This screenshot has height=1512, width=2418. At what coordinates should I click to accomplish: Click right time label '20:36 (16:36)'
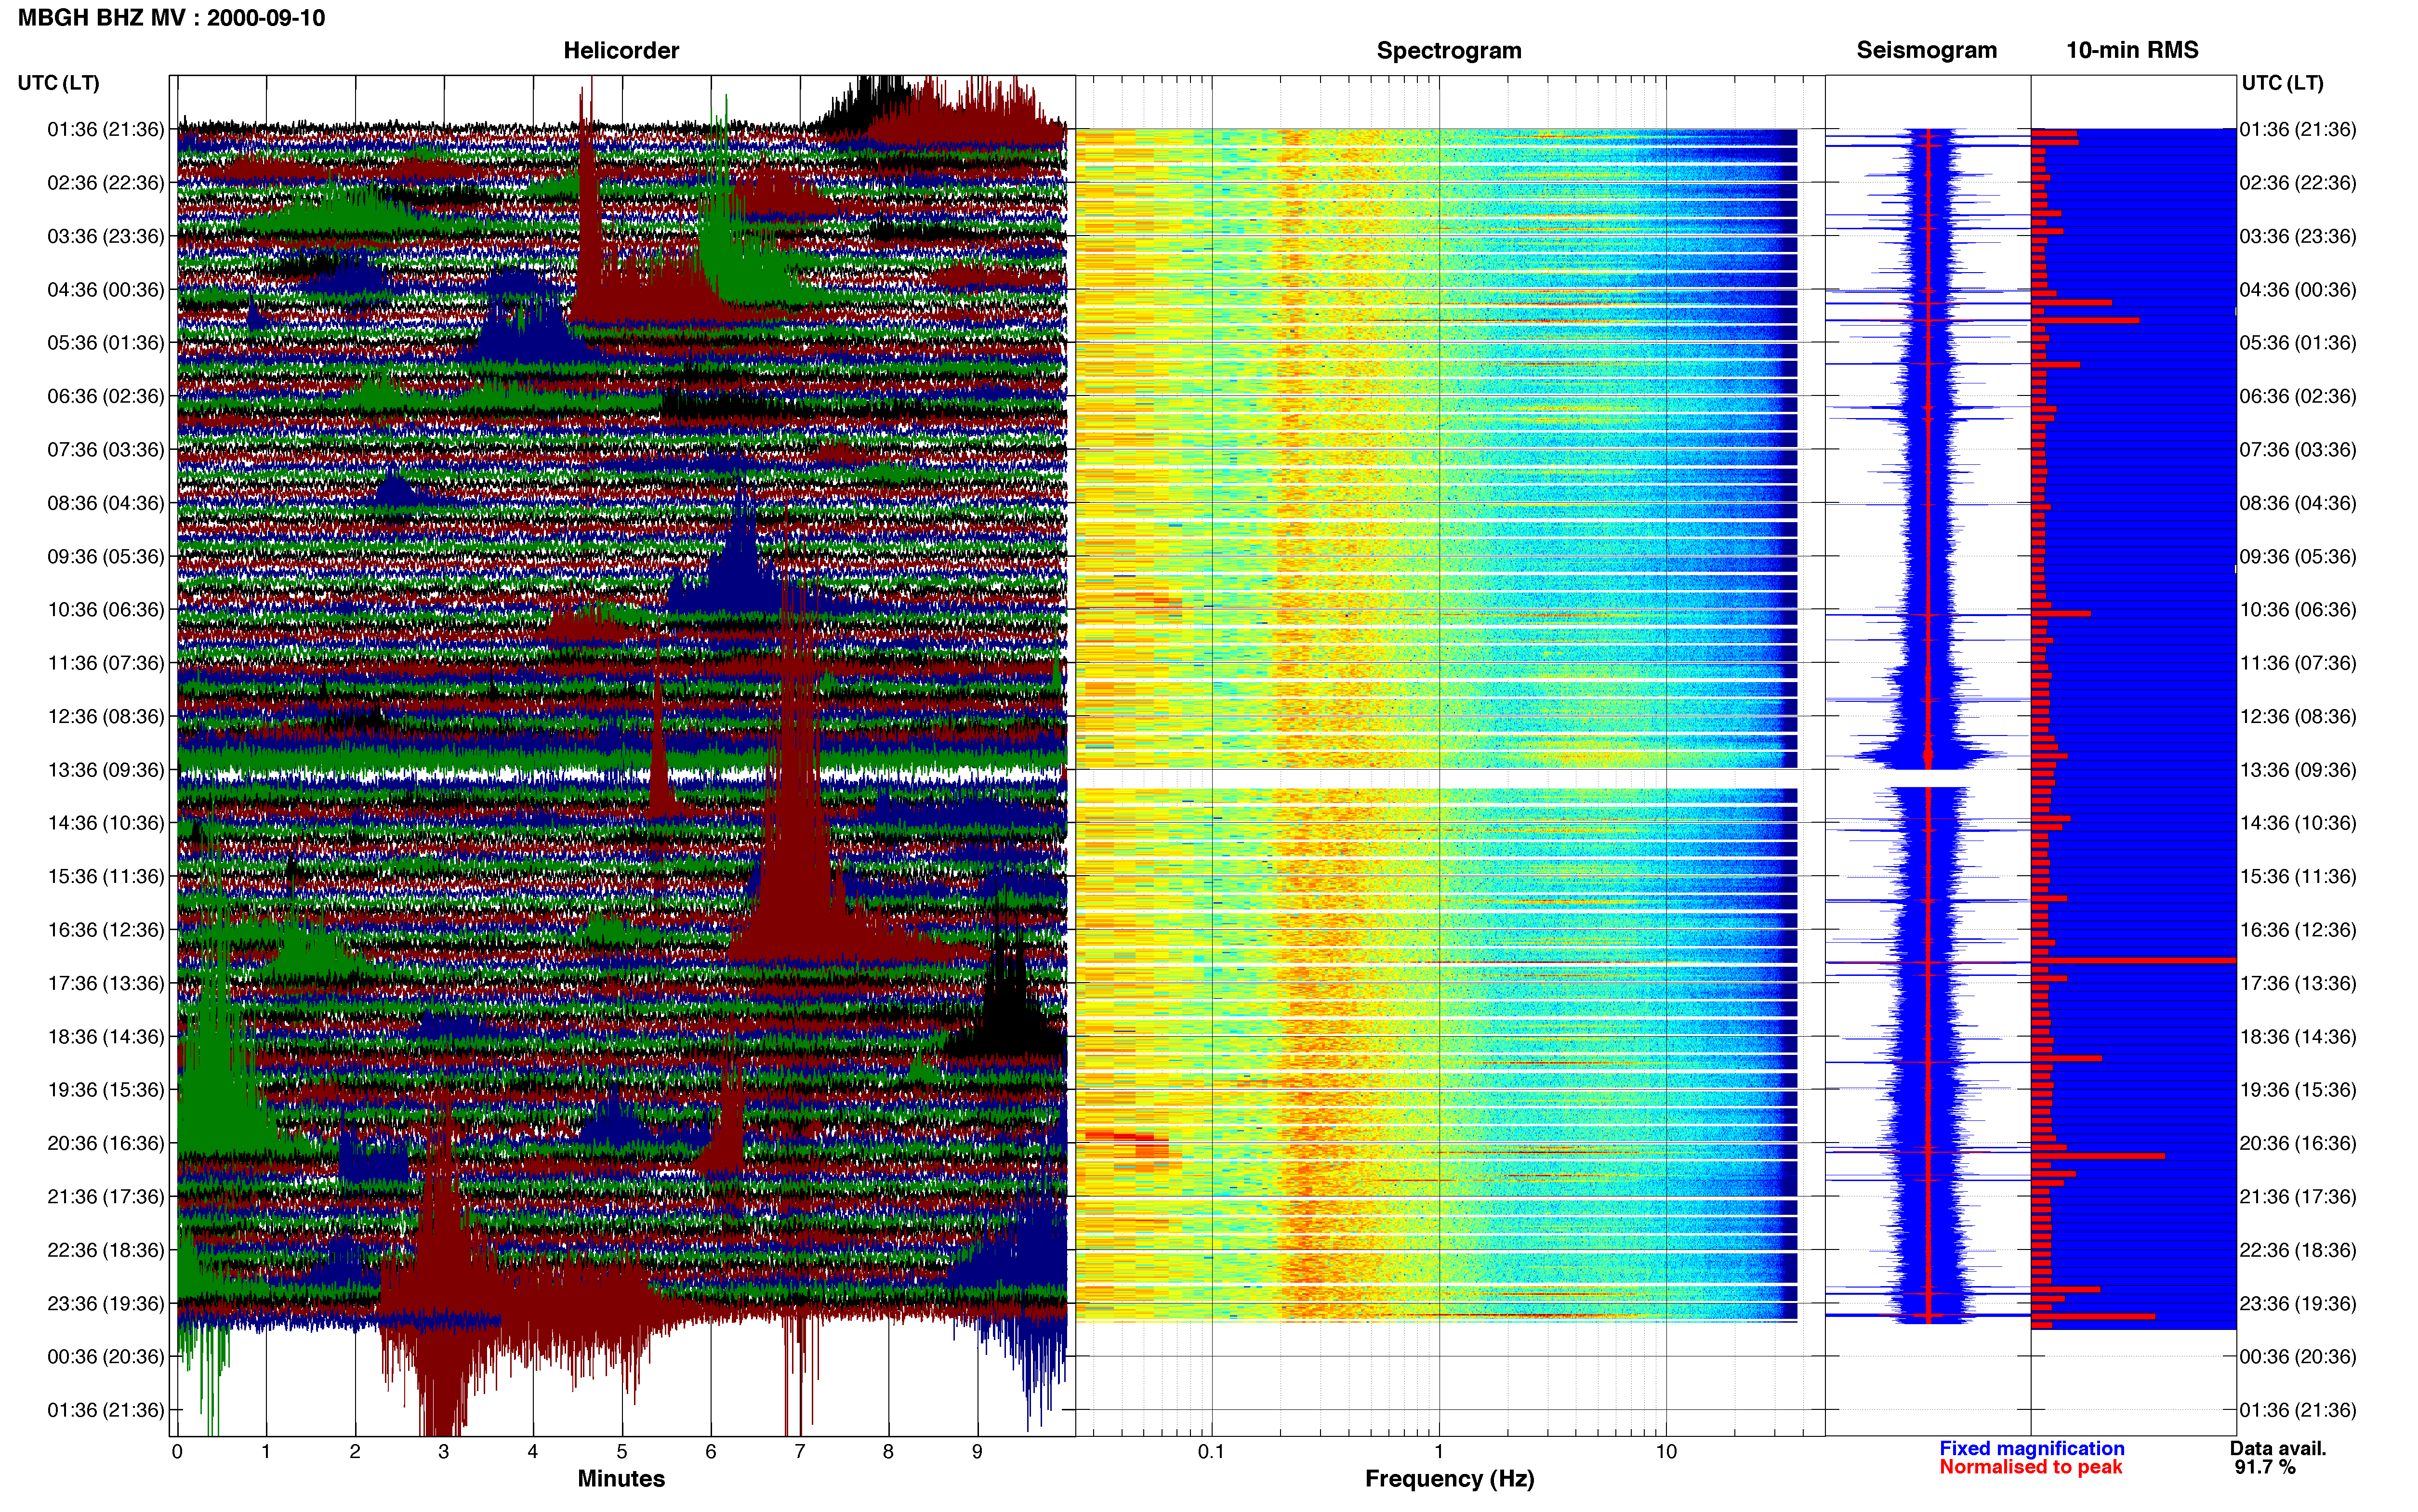tap(2298, 1143)
